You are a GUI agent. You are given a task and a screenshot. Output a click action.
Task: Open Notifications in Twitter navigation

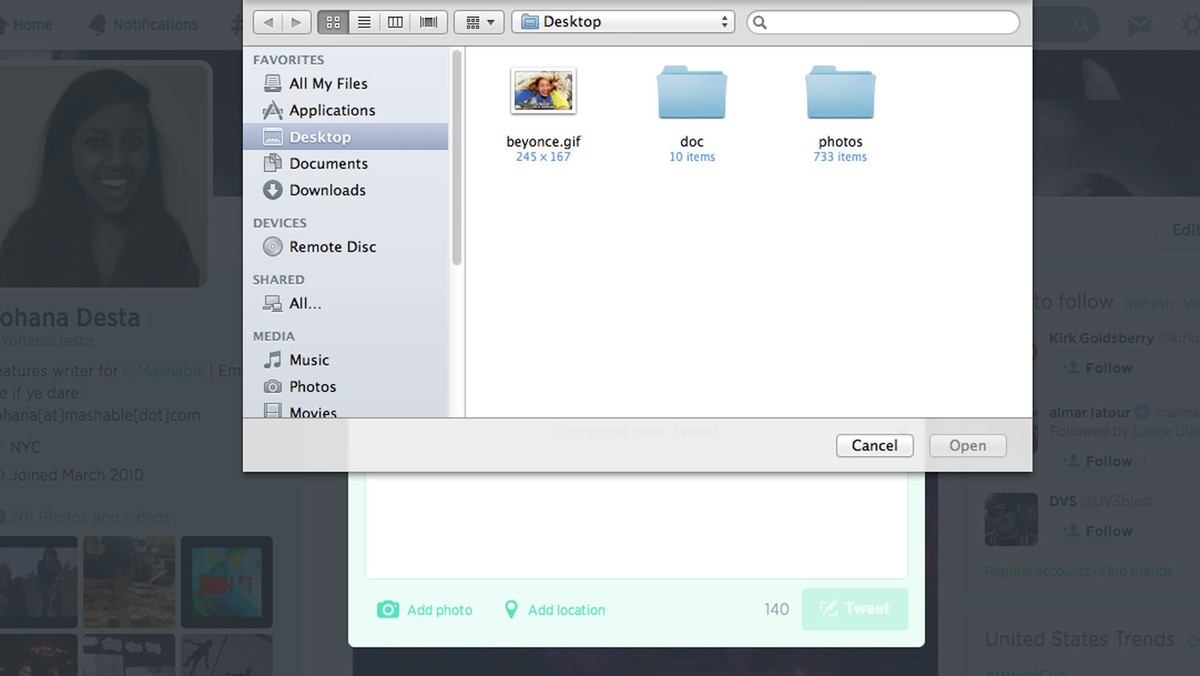click(143, 24)
